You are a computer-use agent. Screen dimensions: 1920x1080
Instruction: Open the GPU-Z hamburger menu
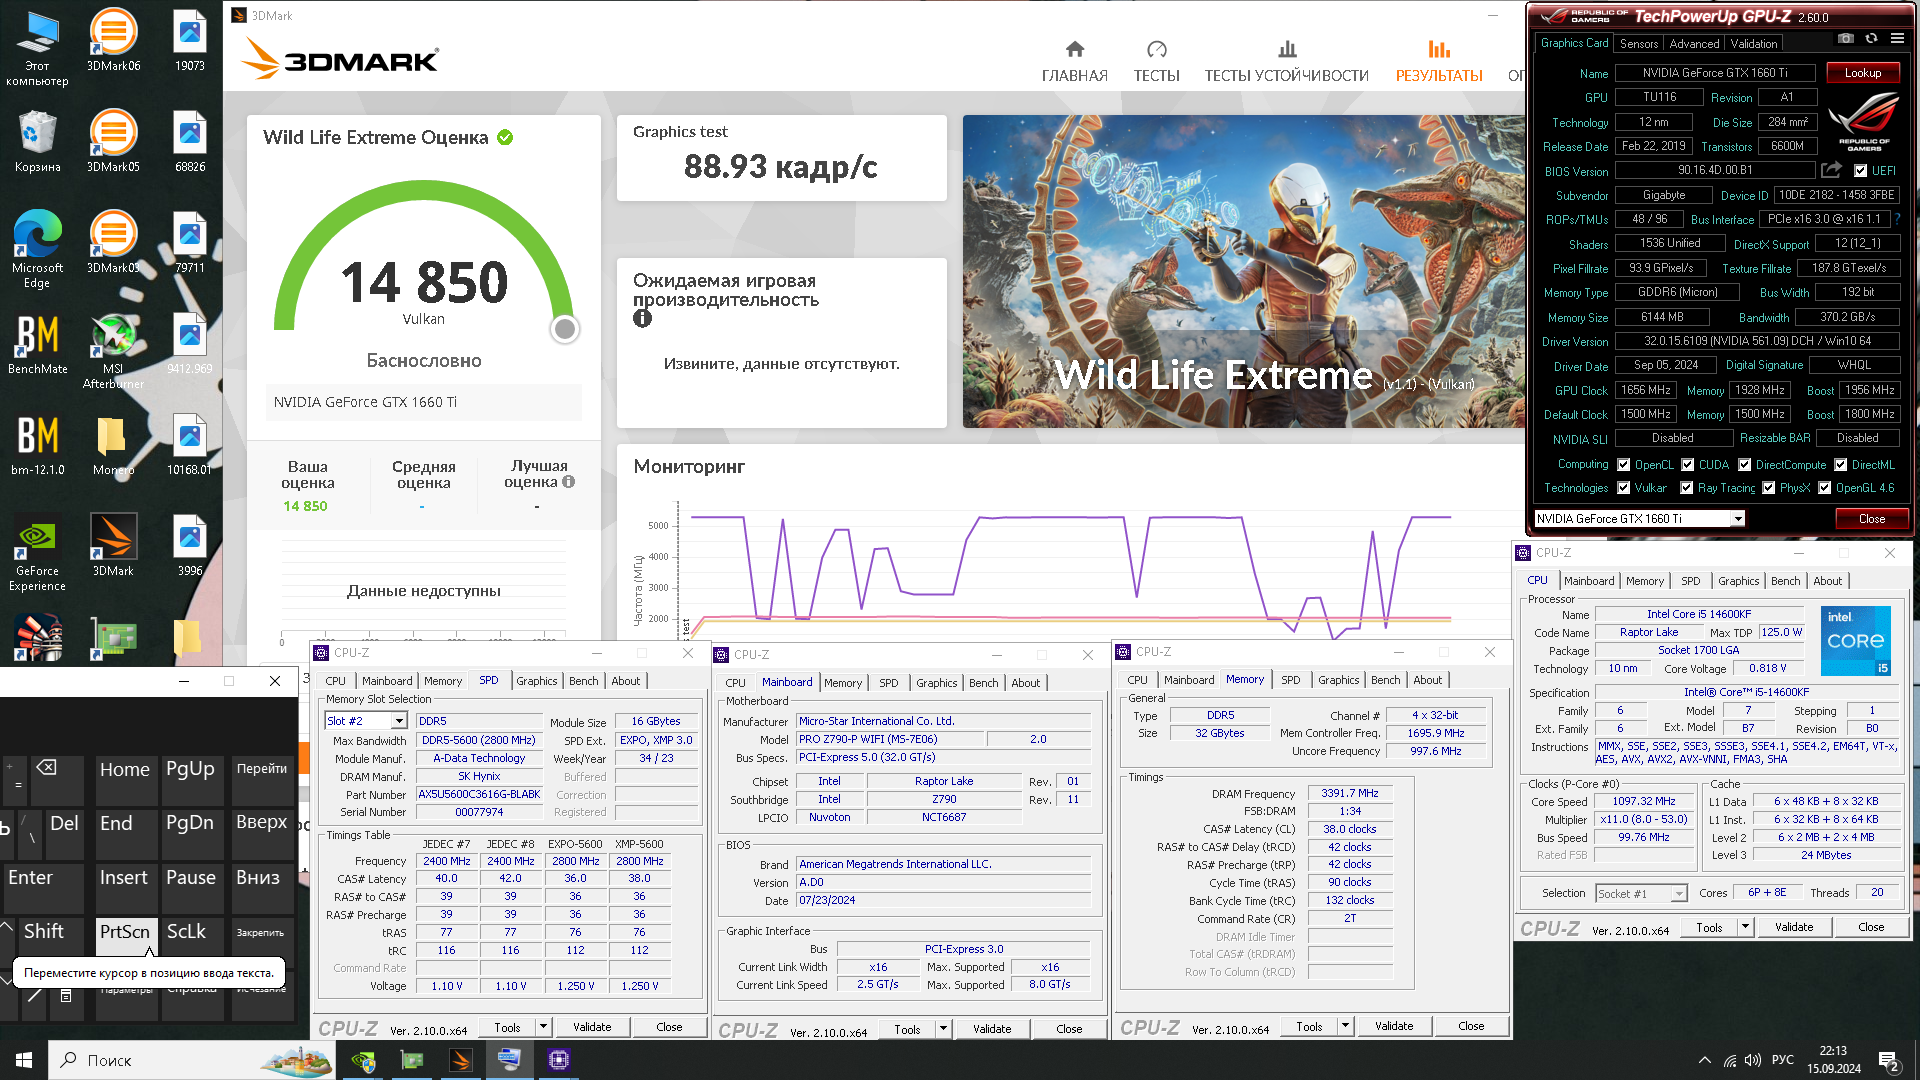pyautogui.click(x=1897, y=39)
